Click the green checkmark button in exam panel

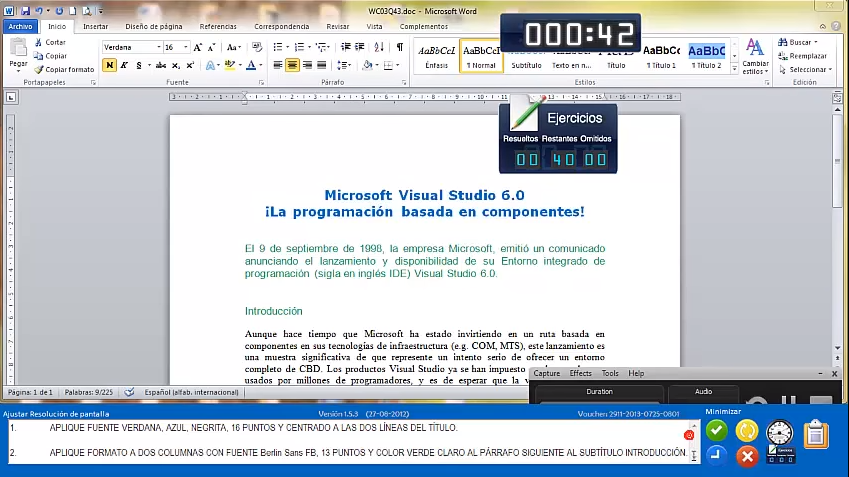(716, 431)
